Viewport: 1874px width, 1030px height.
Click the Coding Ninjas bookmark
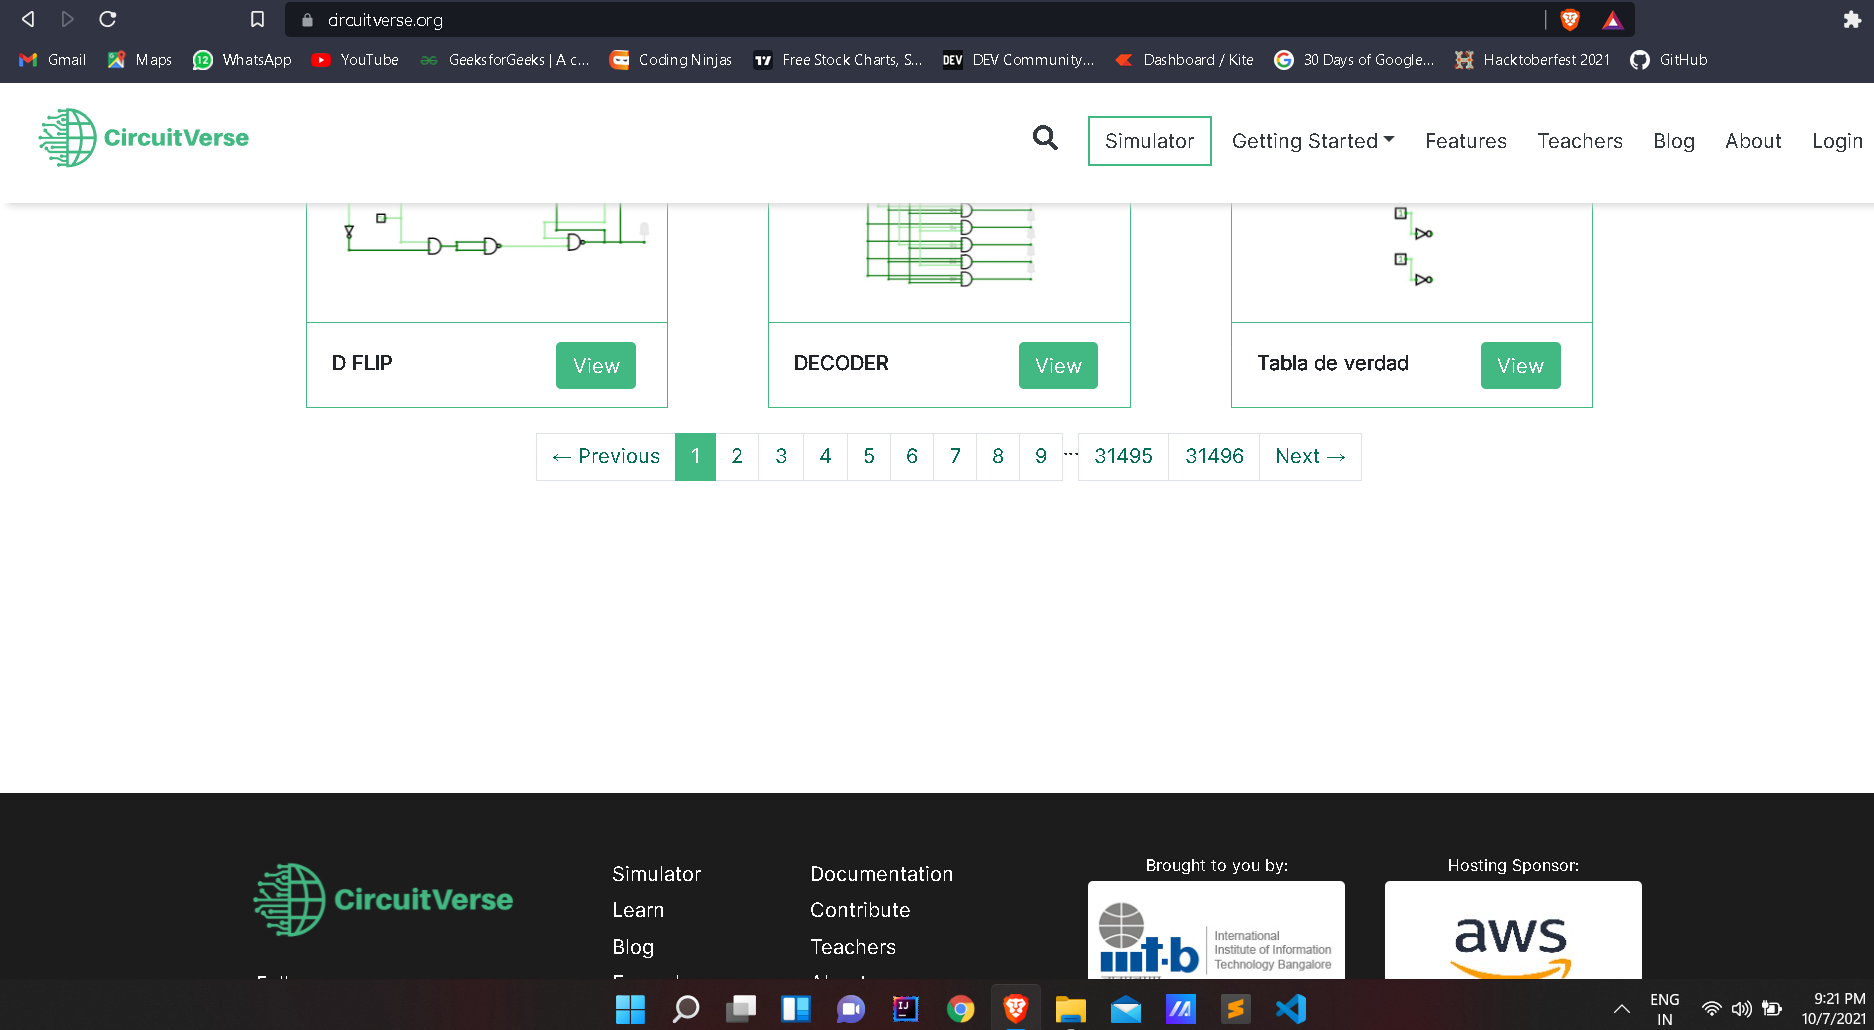coord(670,59)
